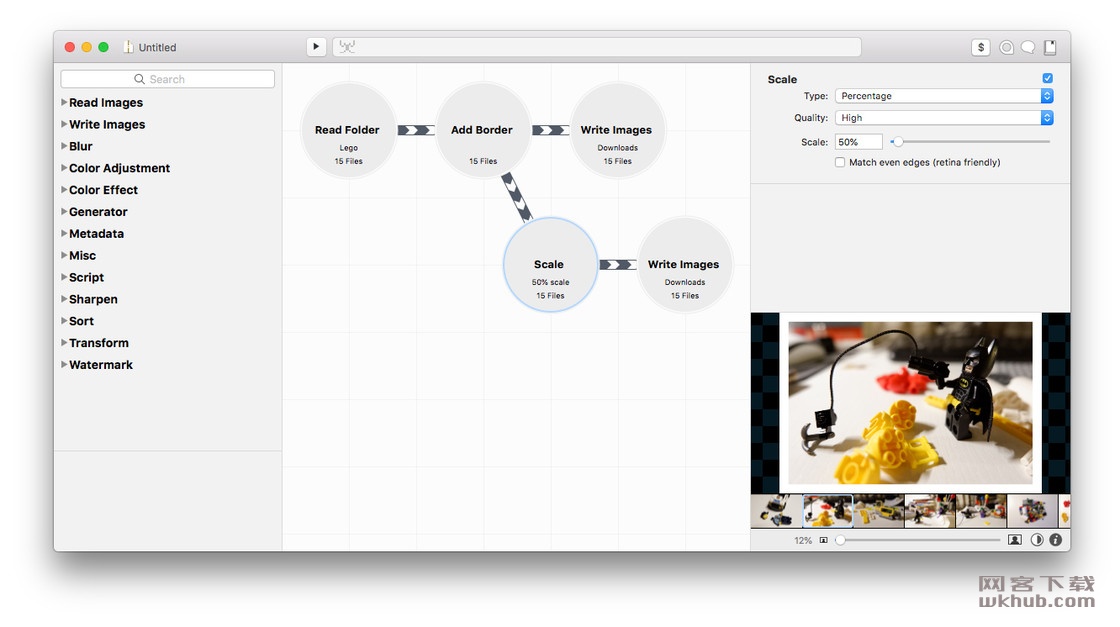Image resolution: width=1120 pixels, height=627 pixels.
Task: Select the Add Border node
Action: click(x=483, y=130)
